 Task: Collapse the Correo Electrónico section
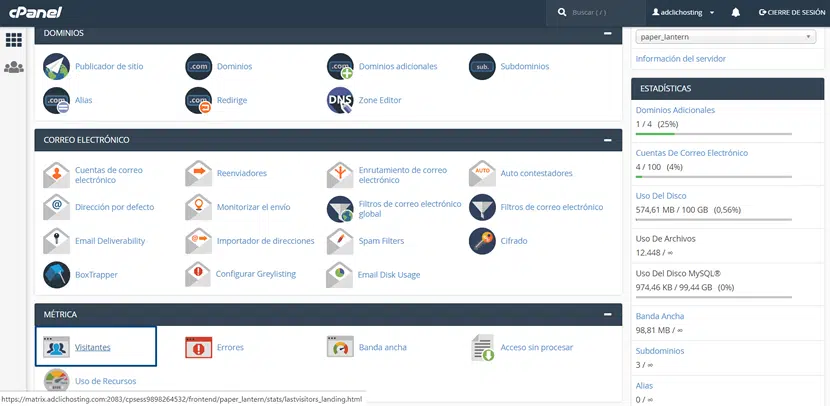pyautogui.click(x=607, y=140)
